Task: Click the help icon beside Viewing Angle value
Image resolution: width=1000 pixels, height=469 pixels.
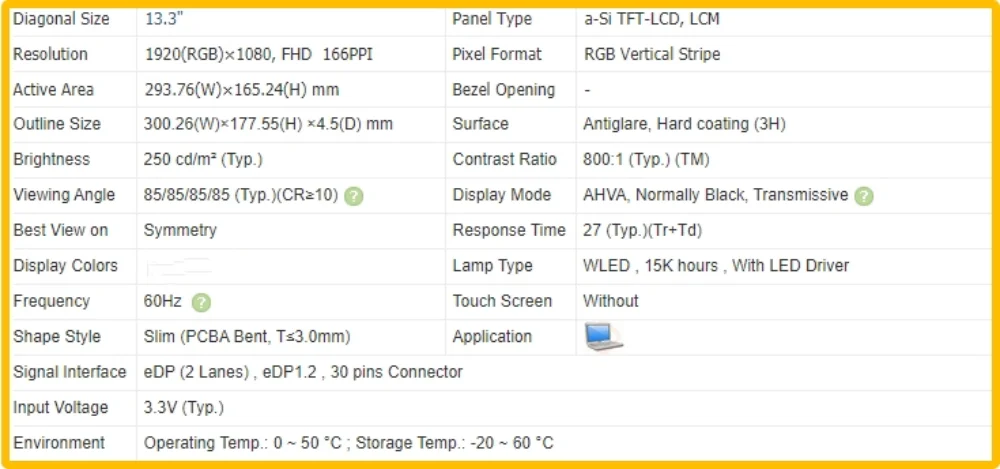Action: coord(354,196)
